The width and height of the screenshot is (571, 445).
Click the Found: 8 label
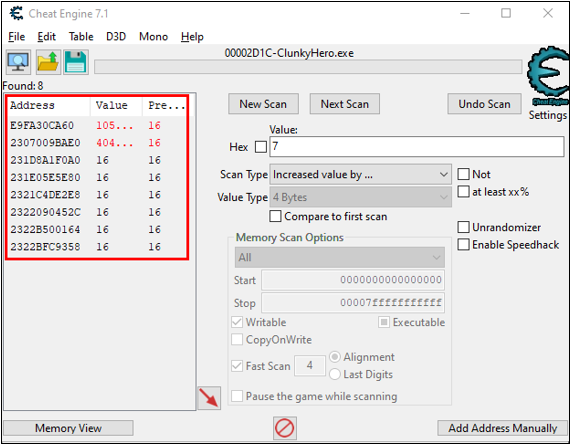[x=23, y=86]
